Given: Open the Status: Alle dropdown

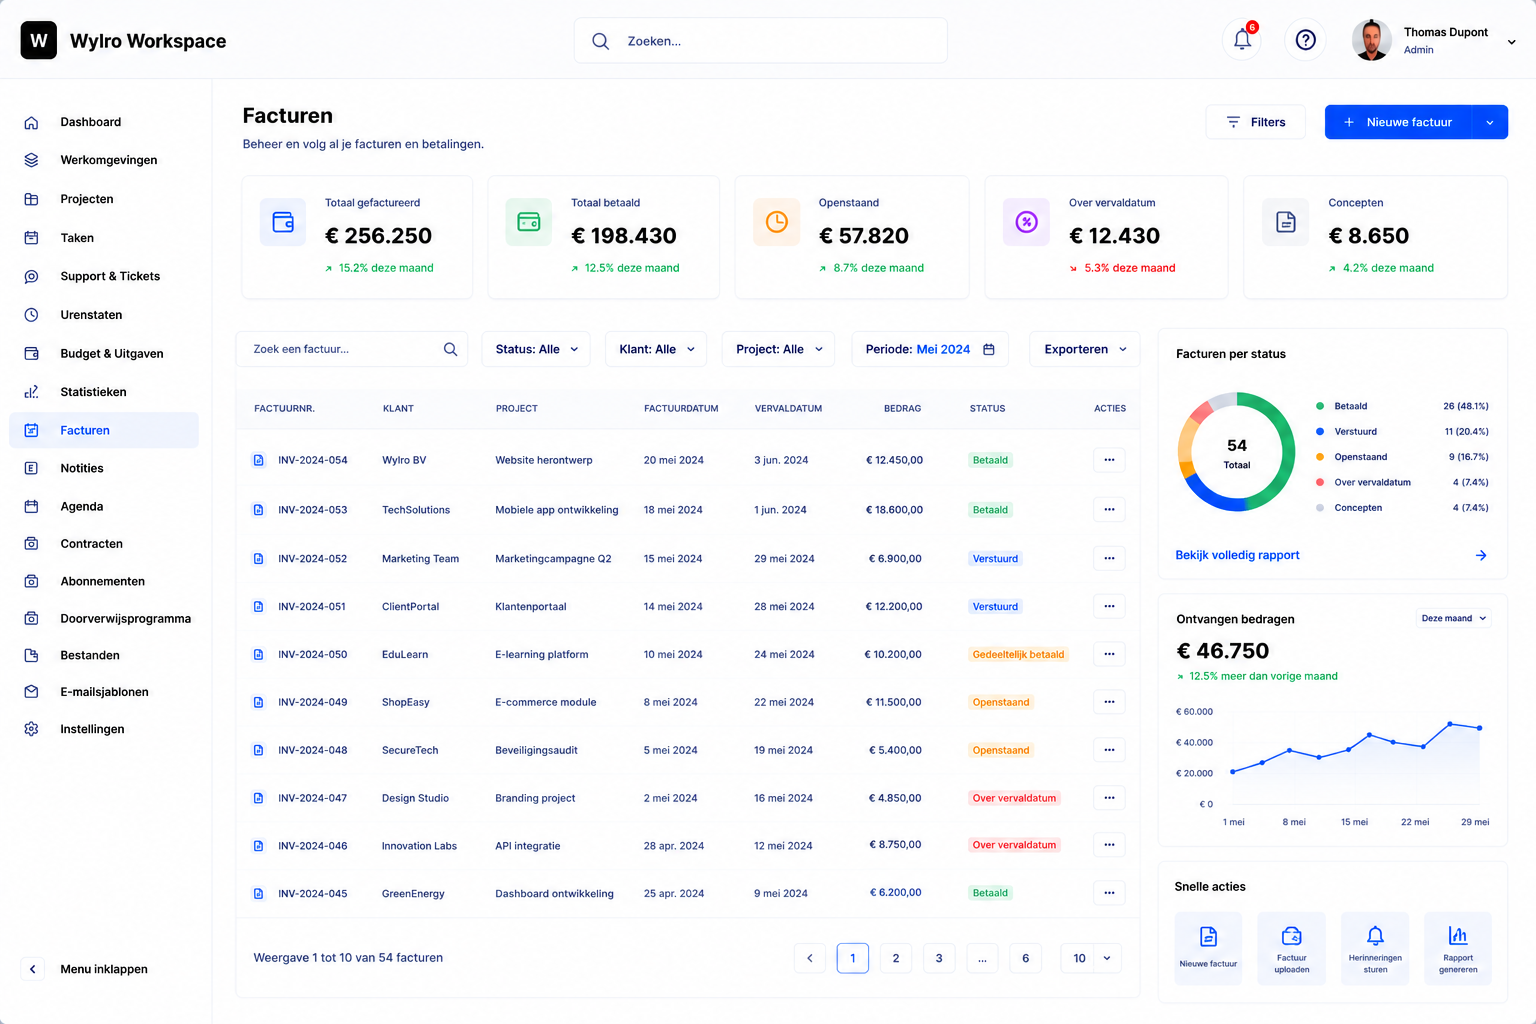Looking at the screenshot, I should click(536, 349).
